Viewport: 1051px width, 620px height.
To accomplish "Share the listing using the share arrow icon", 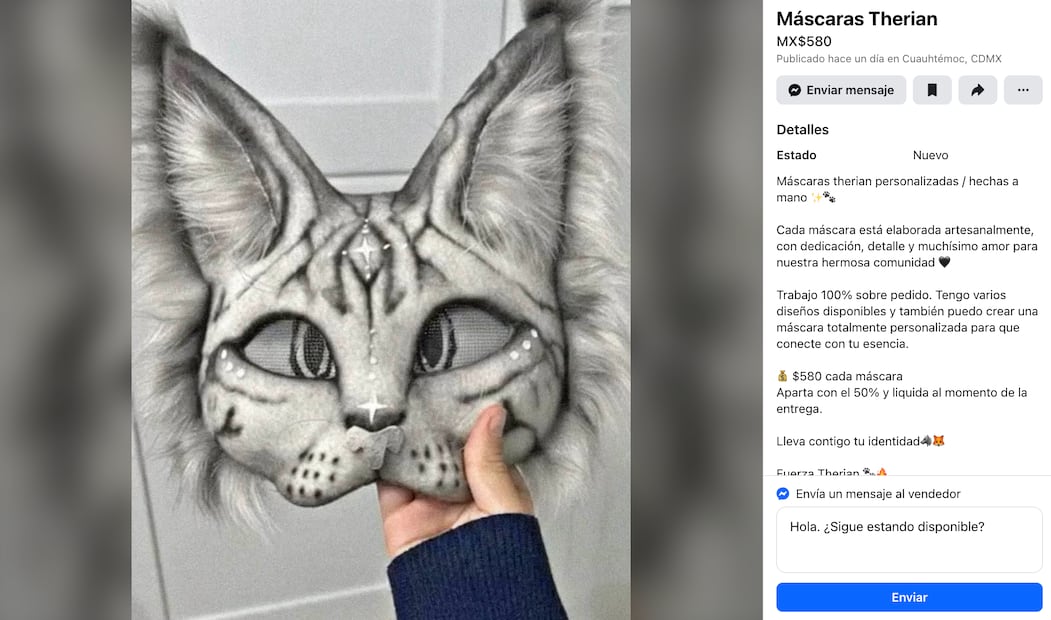I will click(x=977, y=90).
